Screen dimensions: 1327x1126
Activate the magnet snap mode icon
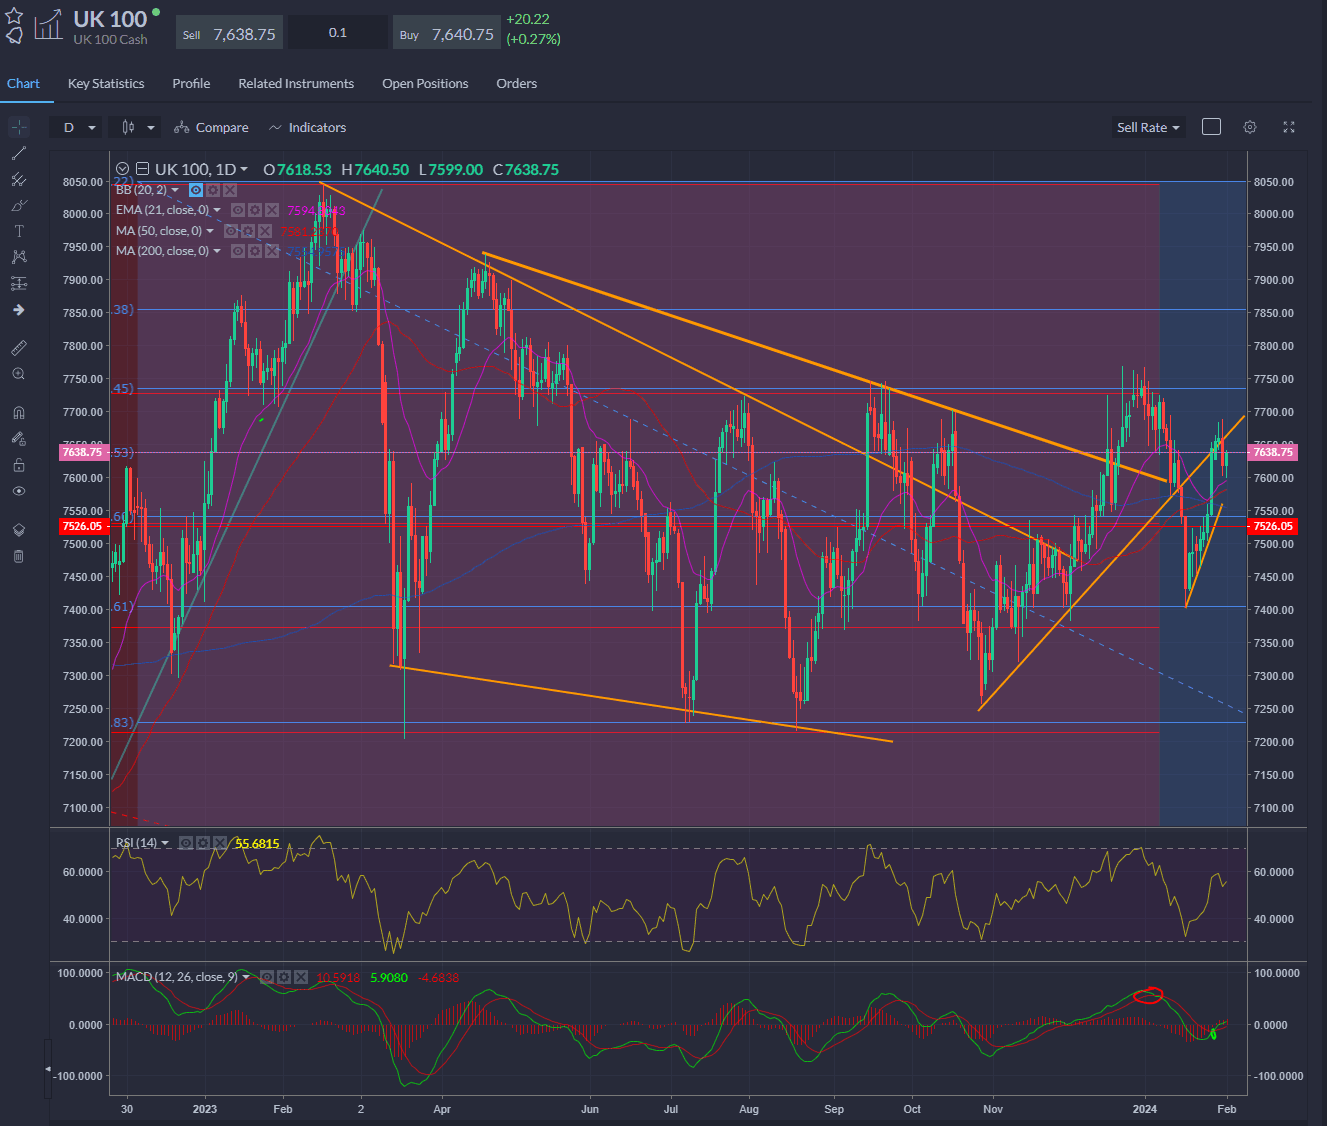click(18, 412)
